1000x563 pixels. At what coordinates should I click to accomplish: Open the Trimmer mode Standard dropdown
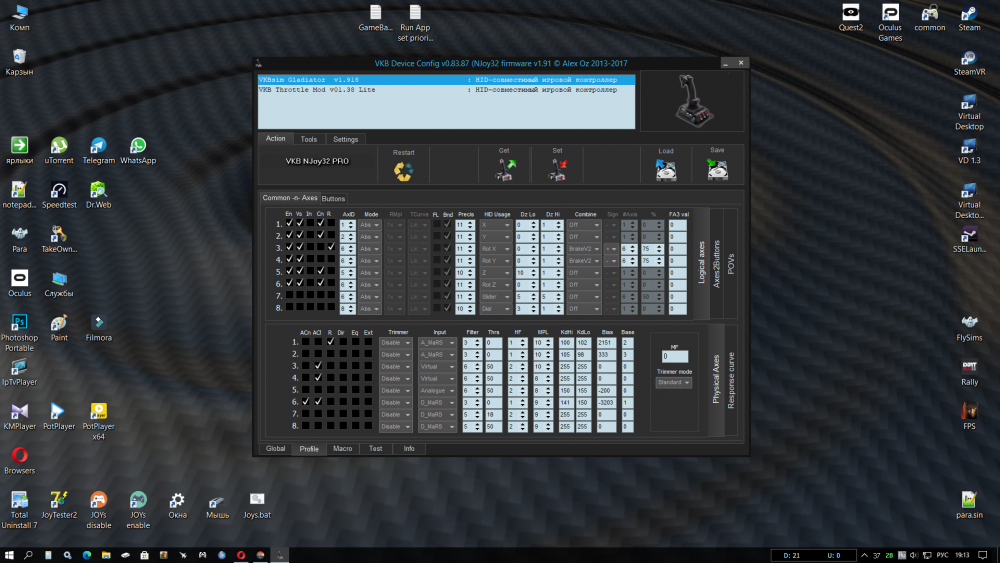(x=673, y=382)
